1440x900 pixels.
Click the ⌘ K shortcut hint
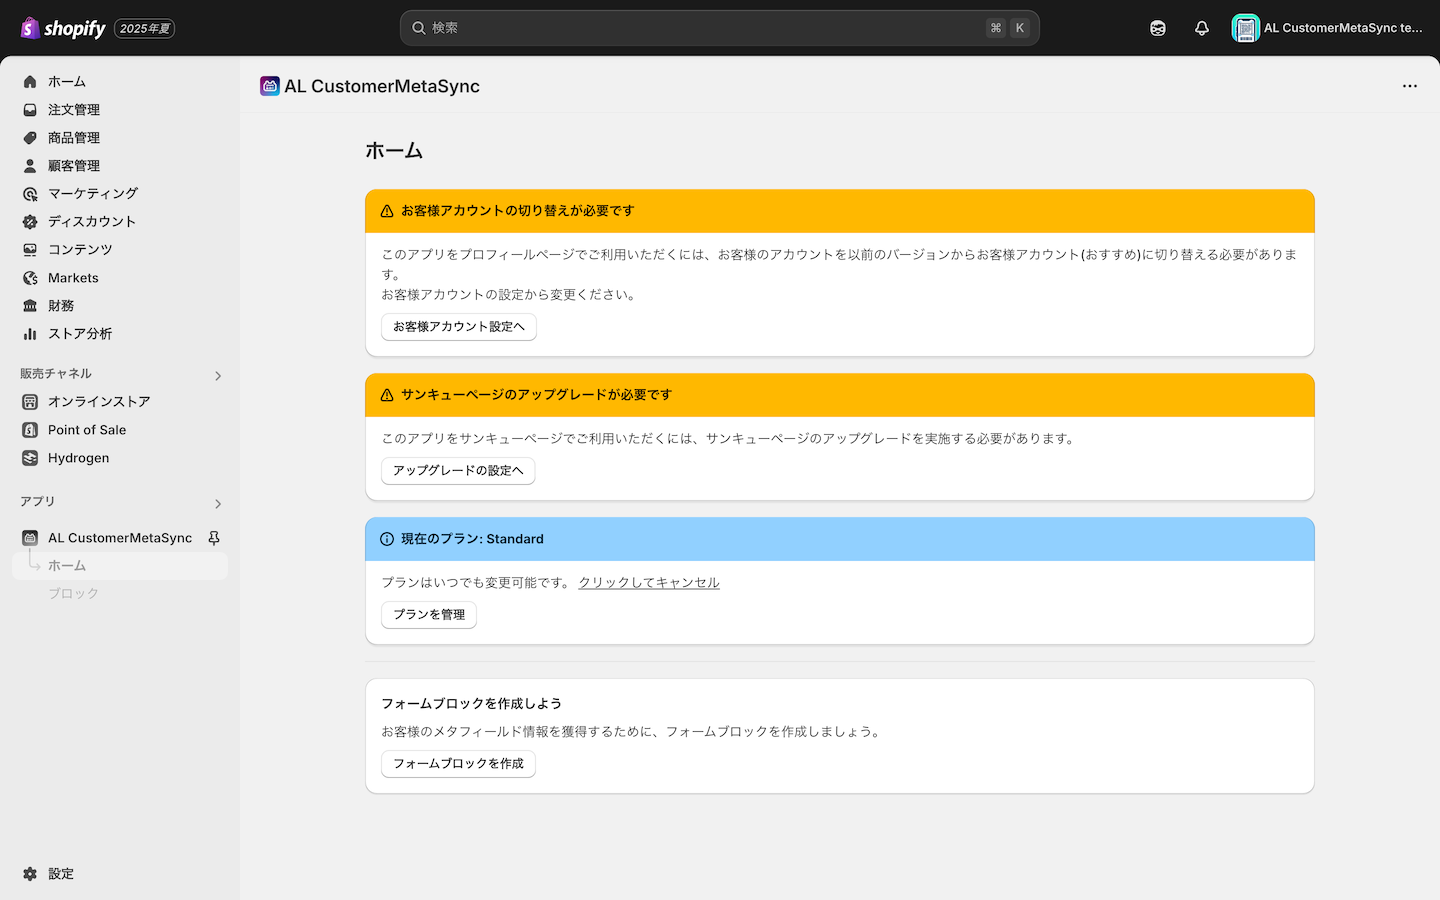click(1008, 28)
